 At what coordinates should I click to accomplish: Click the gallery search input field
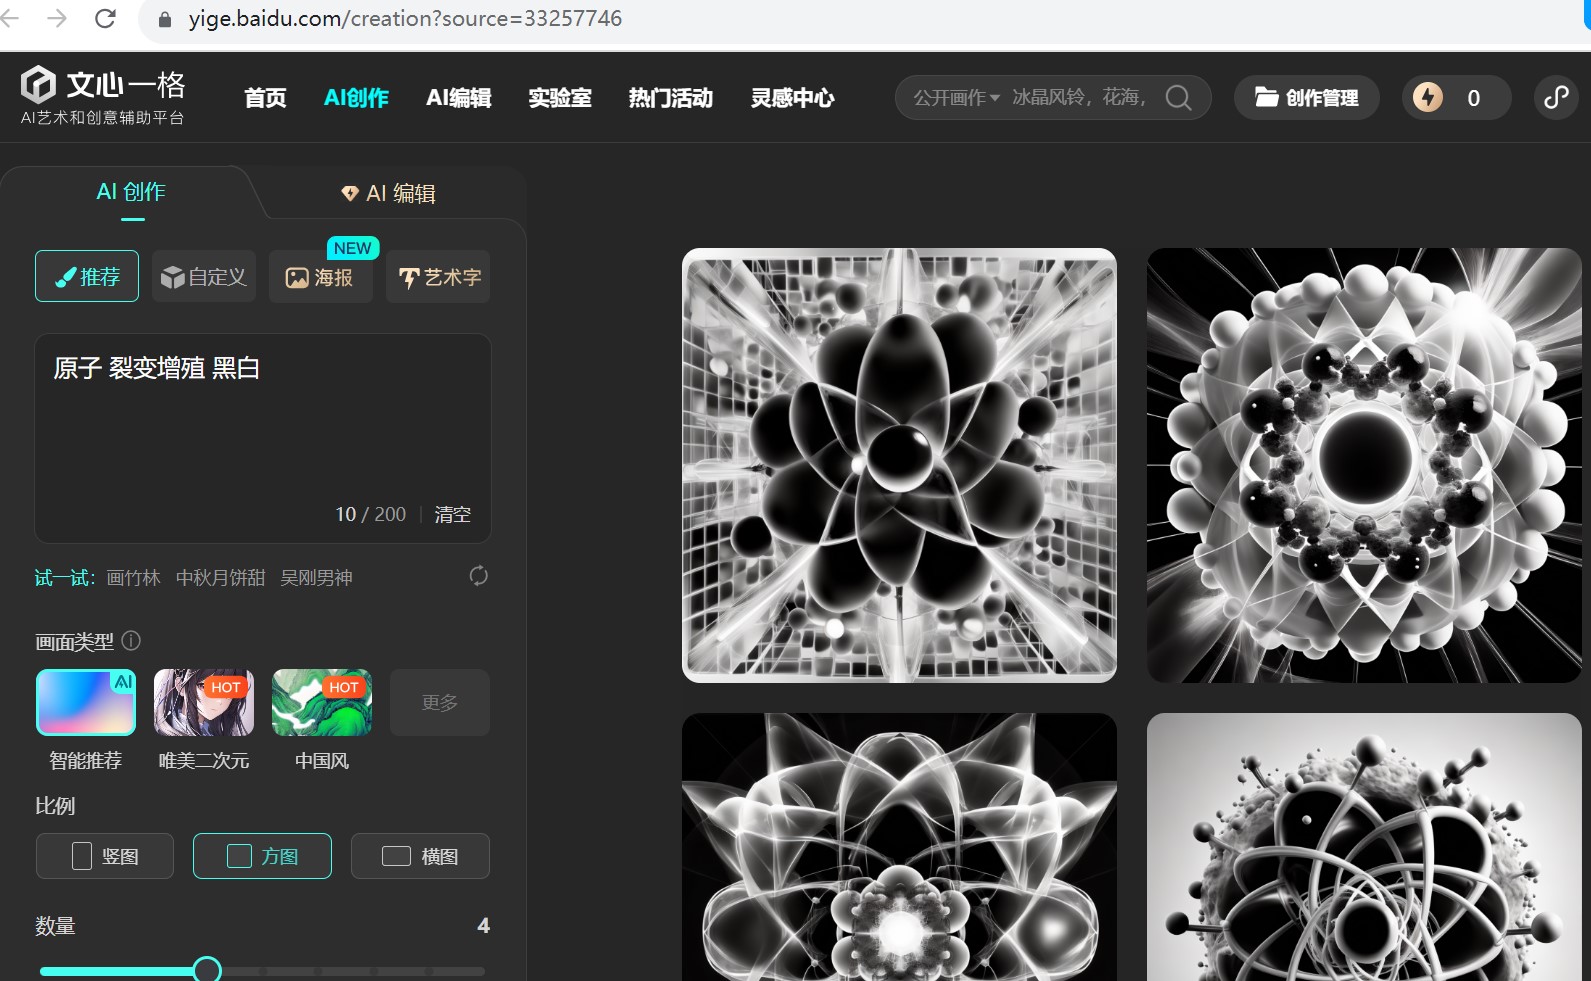pos(1078,98)
